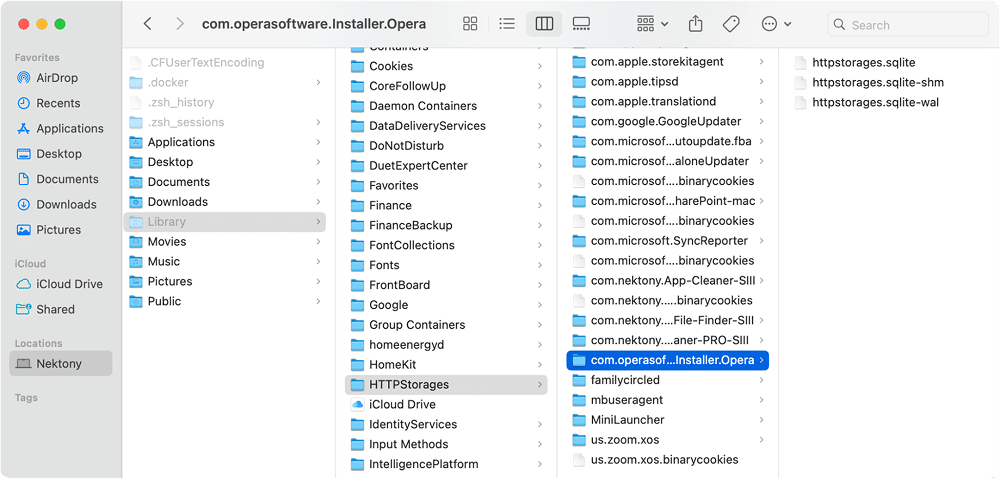1000x479 pixels.
Task: Expand the us.zoom.xos folder chevron
Action: click(x=761, y=440)
